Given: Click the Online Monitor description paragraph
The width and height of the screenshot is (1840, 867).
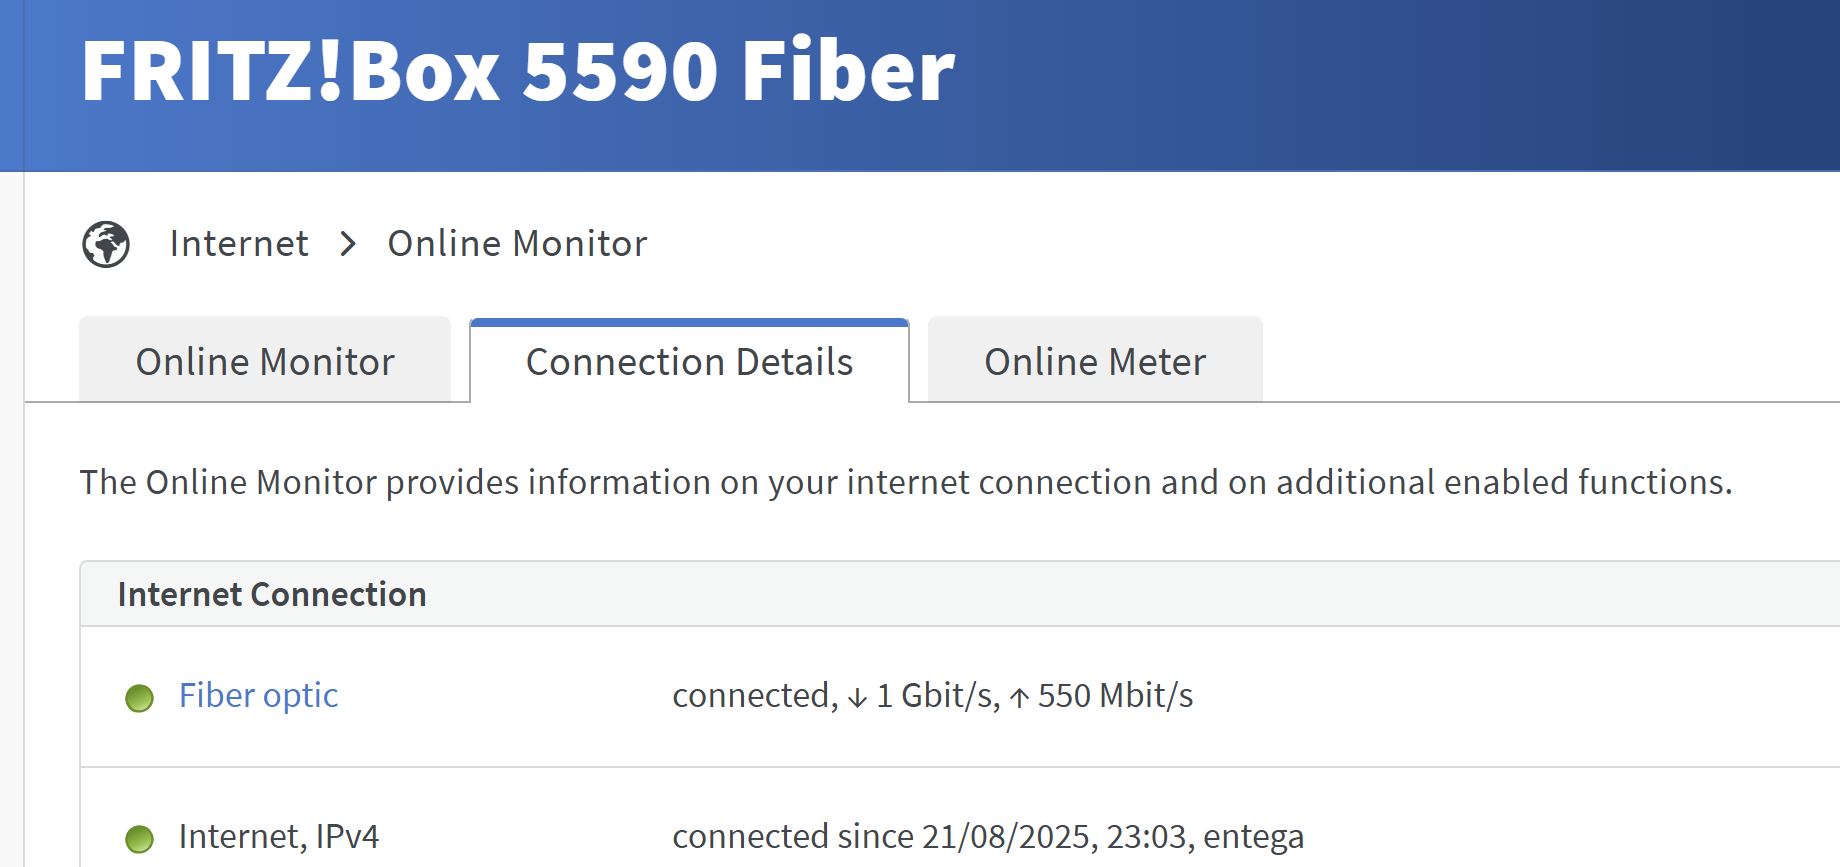Looking at the screenshot, I should click(906, 482).
